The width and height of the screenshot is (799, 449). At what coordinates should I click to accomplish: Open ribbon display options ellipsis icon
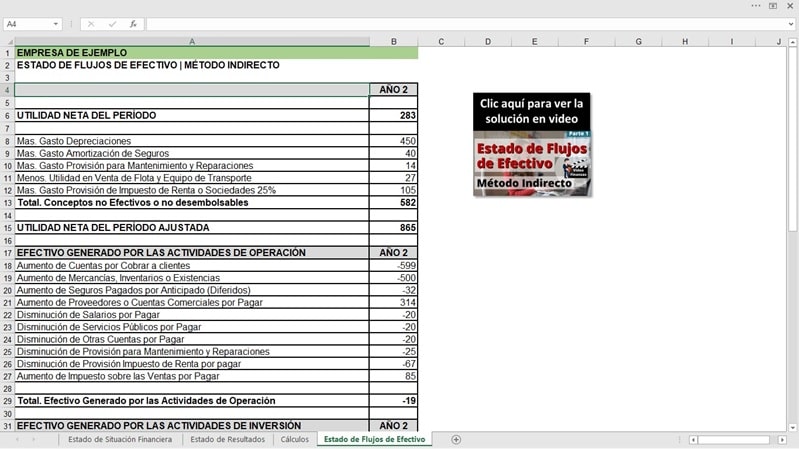754,6
